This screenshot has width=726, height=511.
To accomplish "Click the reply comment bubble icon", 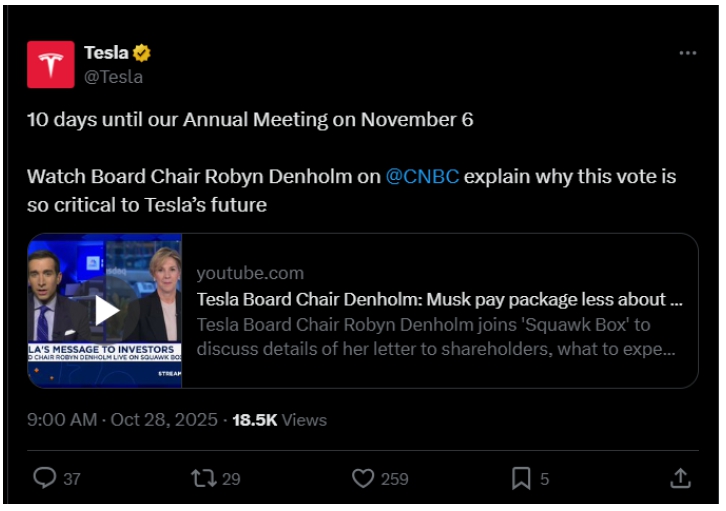I will 44,479.
